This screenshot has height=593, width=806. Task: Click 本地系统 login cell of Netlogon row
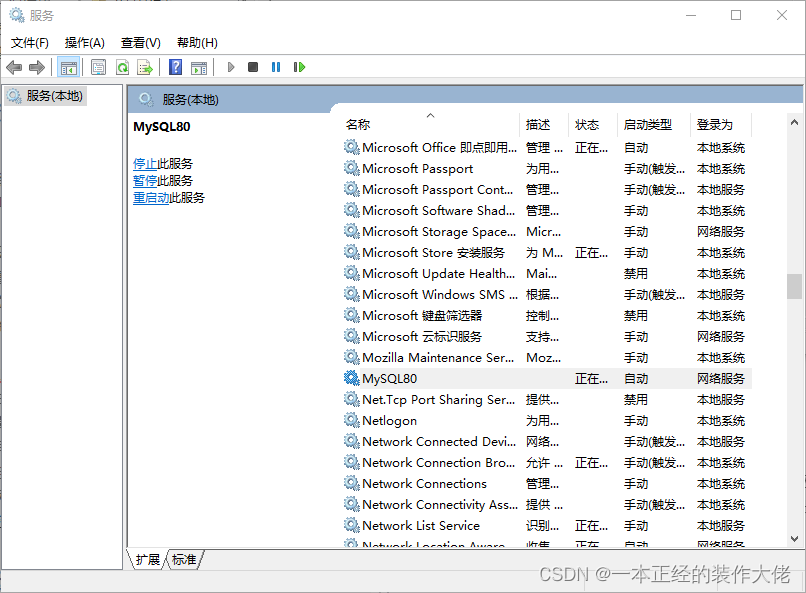point(721,421)
